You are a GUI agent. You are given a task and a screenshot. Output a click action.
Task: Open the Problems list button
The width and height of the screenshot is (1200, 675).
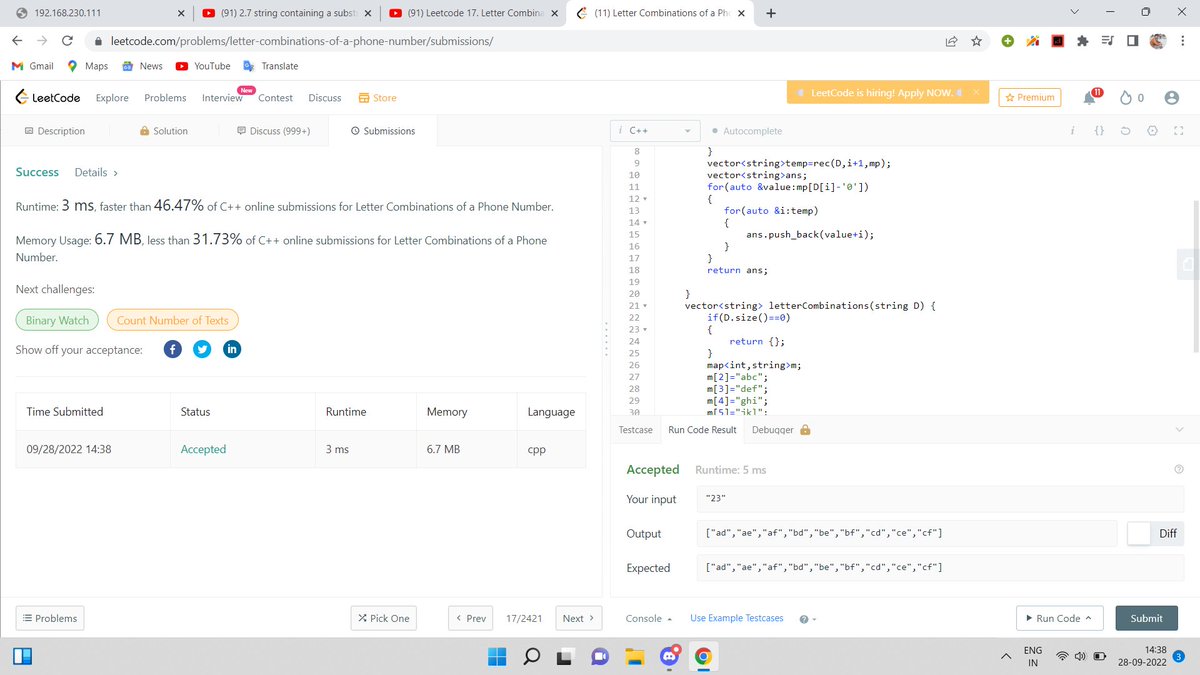tap(49, 618)
